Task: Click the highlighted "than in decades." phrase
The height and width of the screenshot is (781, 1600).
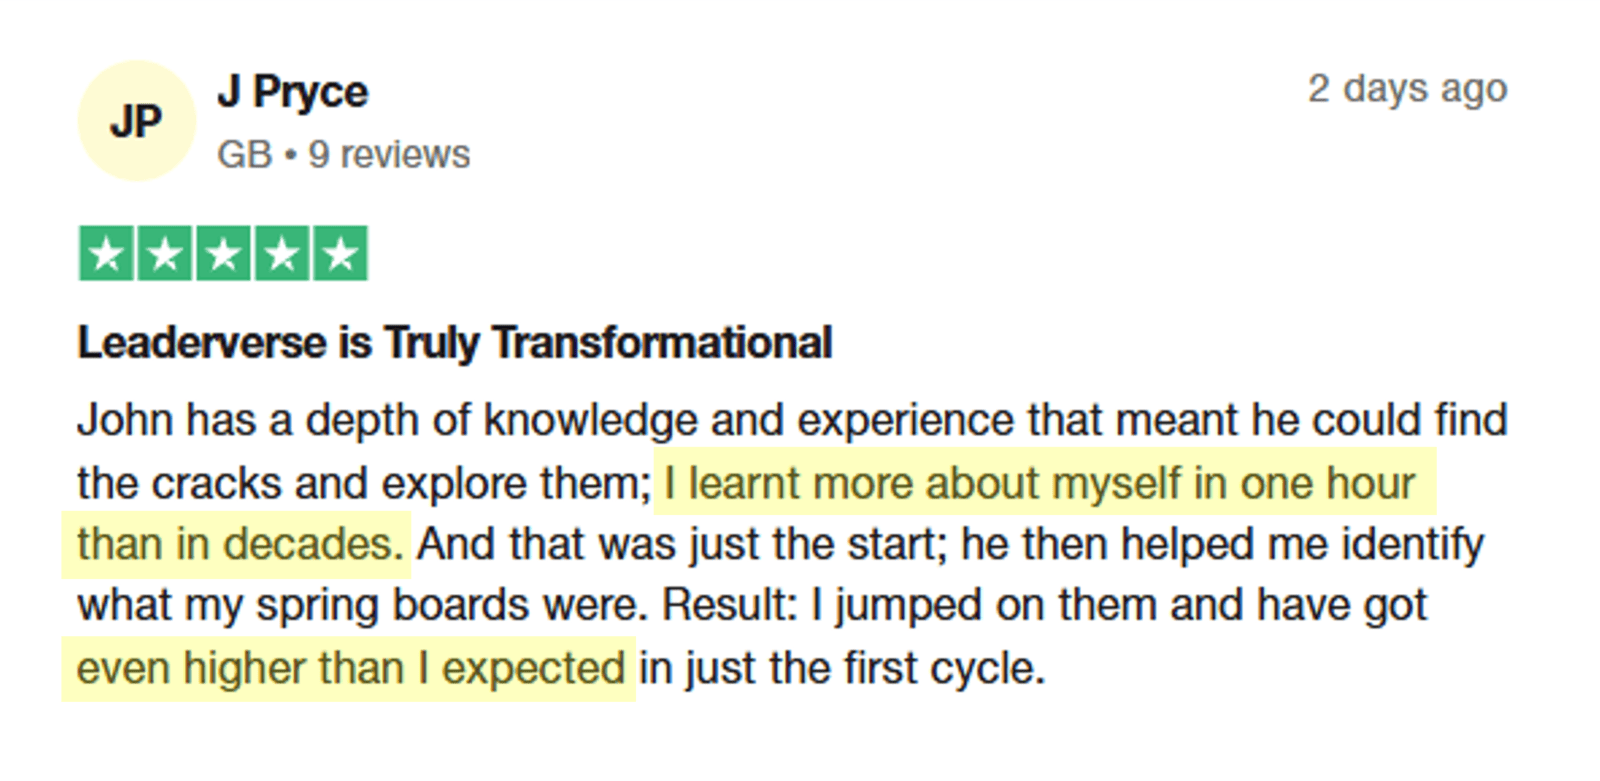Action: pos(239,545)
